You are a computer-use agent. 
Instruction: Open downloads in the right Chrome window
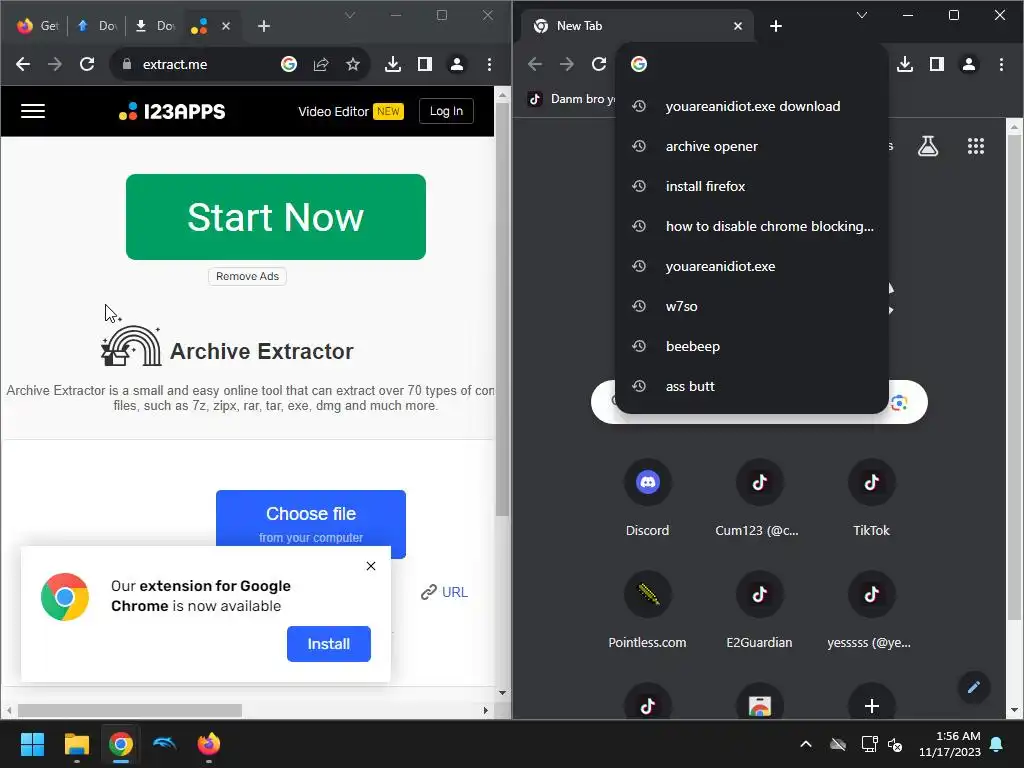904,64
